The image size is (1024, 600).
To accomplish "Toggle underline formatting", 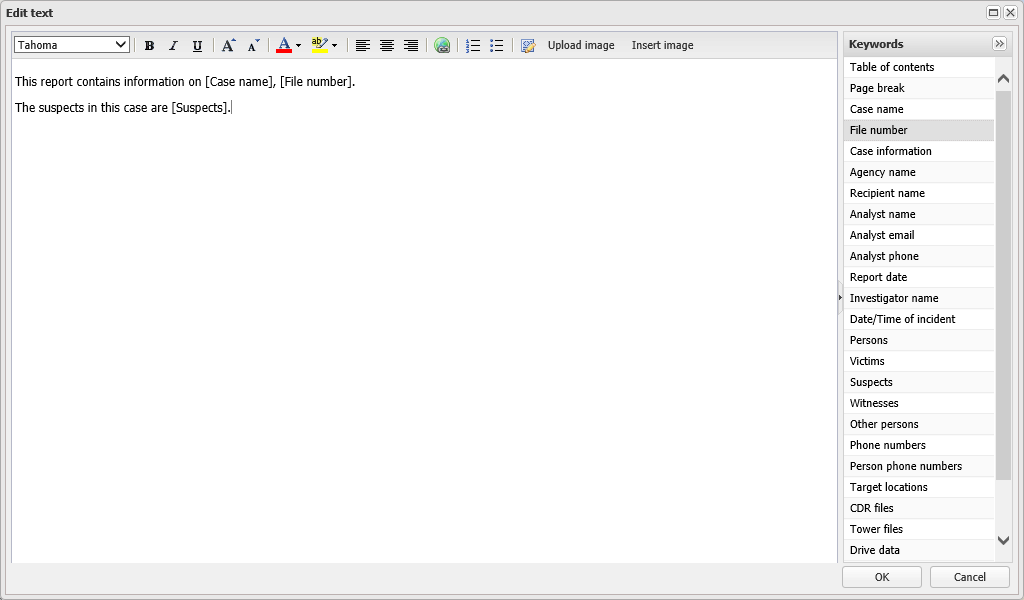I will coord(197,45).
